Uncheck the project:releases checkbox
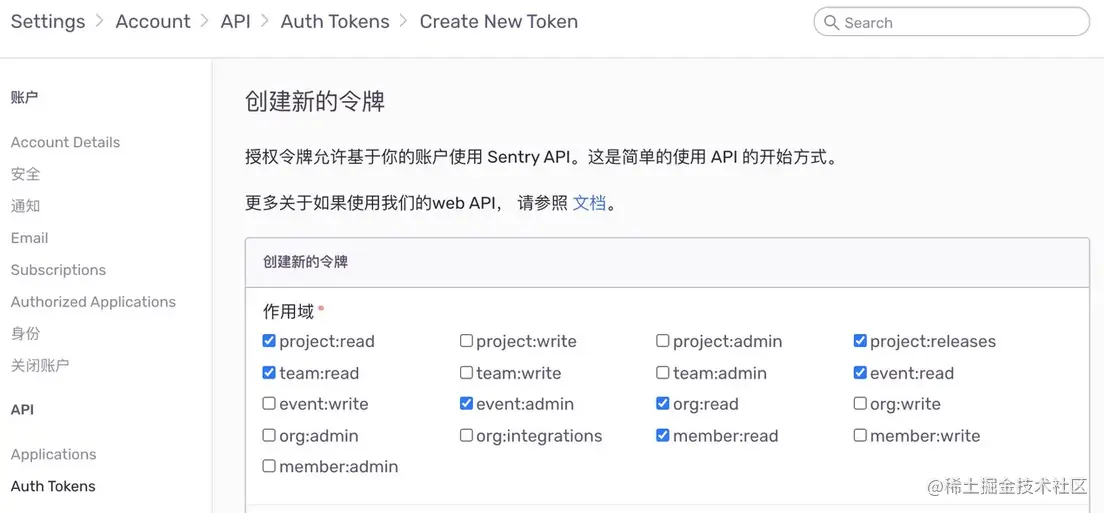The width and height of the screenshot is (1104, 513). tap(860, 341)
